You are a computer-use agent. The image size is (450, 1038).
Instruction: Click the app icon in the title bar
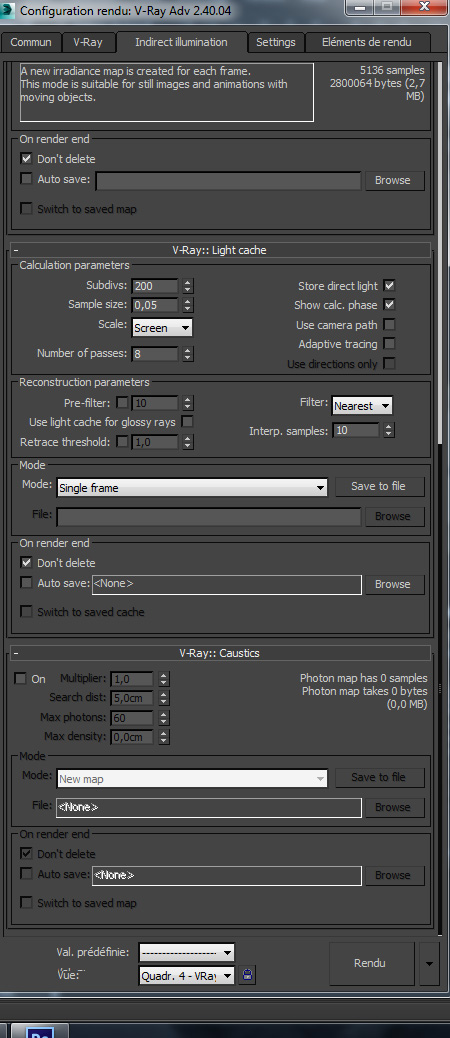9,9
